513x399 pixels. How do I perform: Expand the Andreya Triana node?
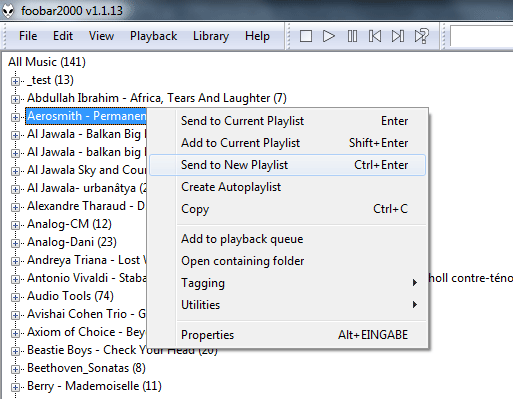[x=15, y=261]
